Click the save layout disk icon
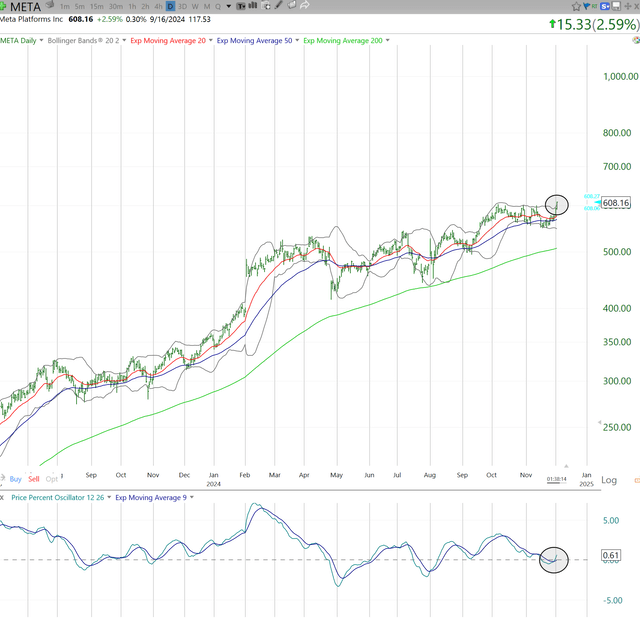 tap(616, 6)
